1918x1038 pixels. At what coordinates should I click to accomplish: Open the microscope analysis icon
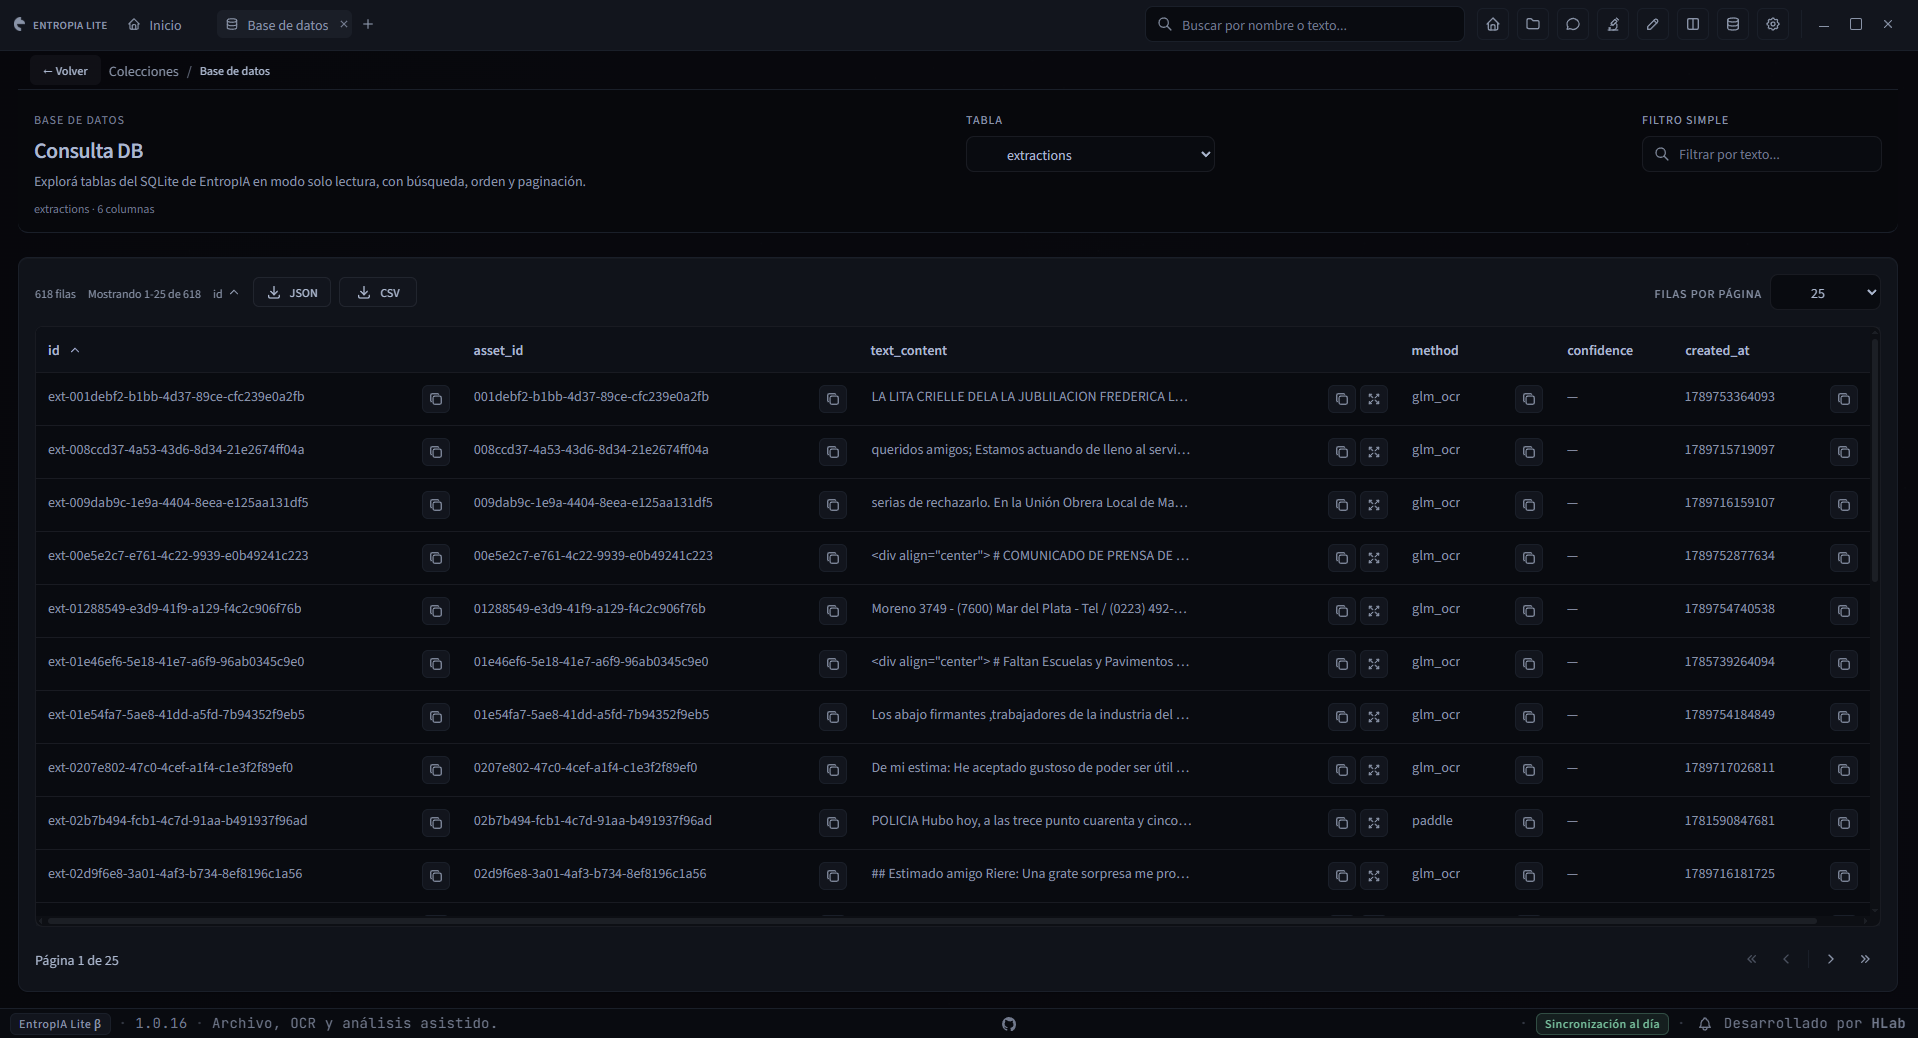pos(1613,24)
